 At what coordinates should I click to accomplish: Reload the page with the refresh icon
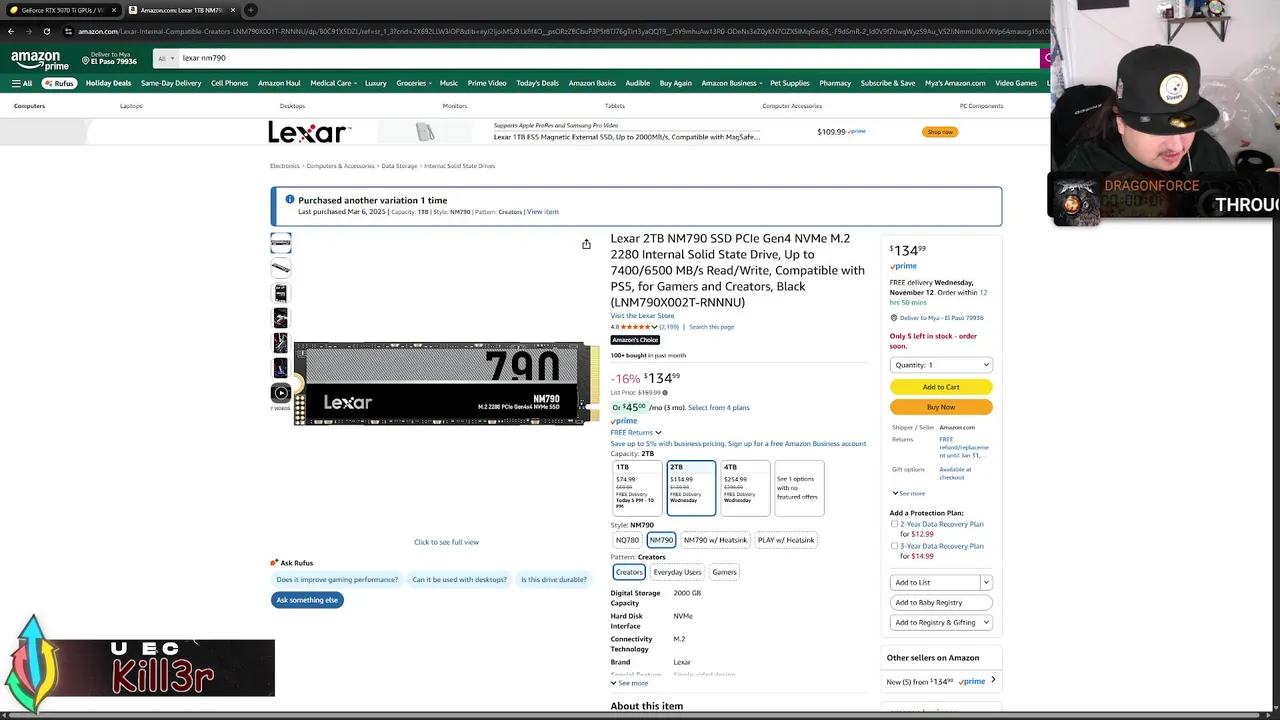tap(46, 31)
